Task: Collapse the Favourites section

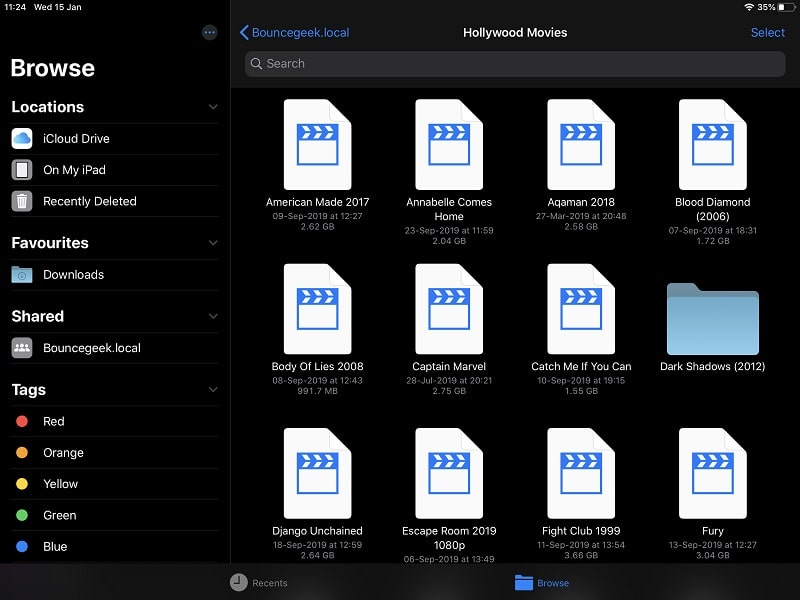Action: 213,243
